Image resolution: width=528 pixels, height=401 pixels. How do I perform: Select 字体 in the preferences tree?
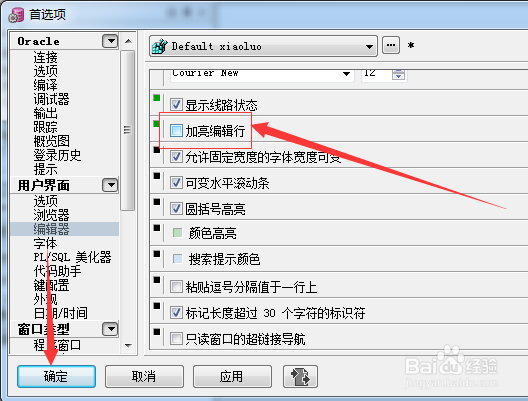click(45, 243)
